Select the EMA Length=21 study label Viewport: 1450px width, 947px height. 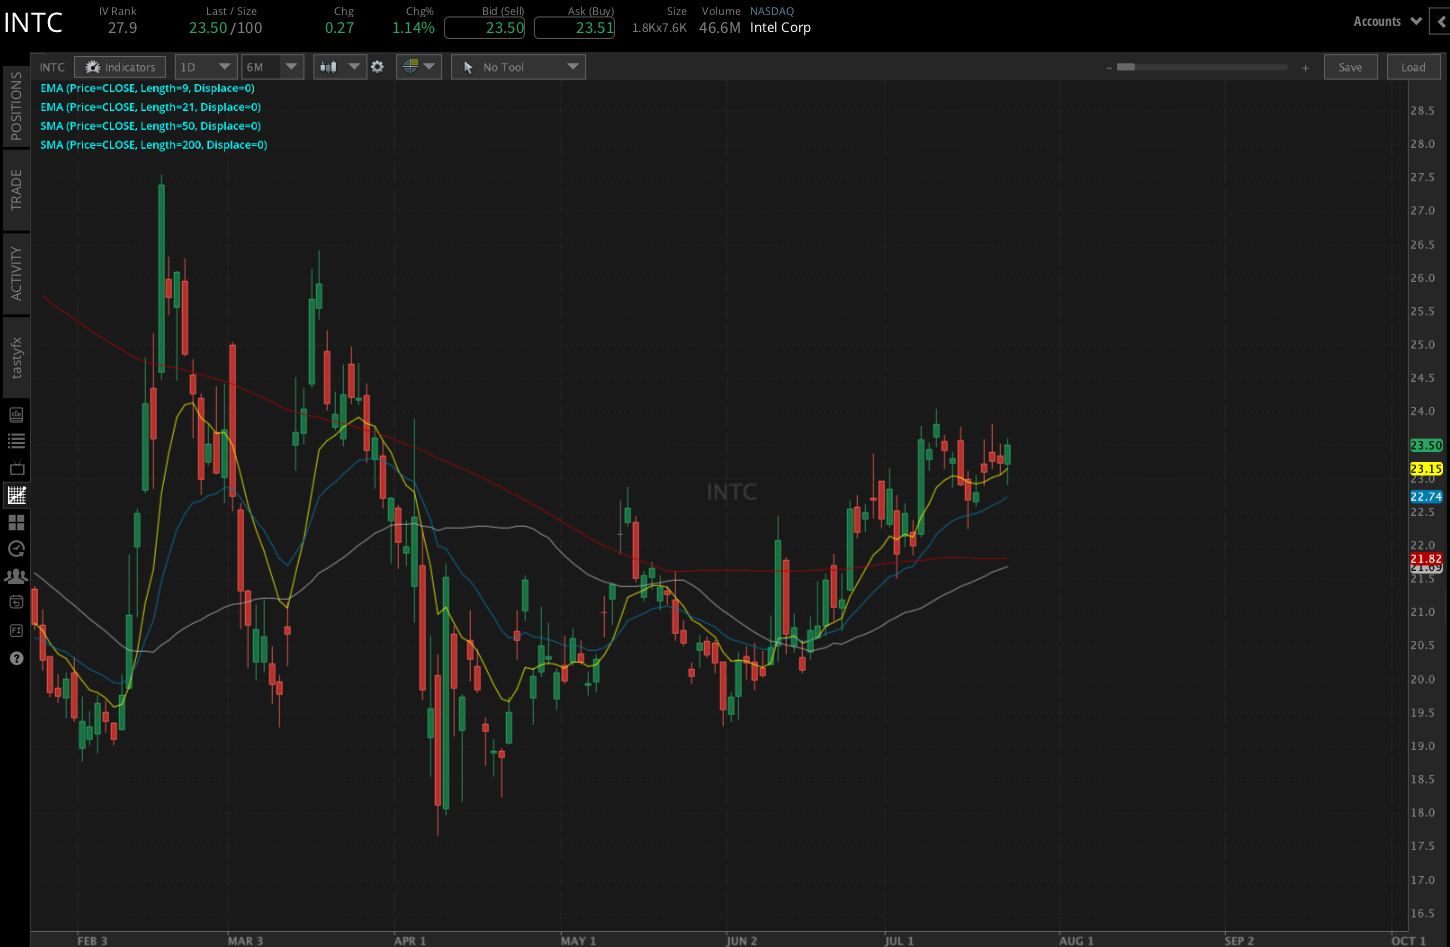coord(150,107)
